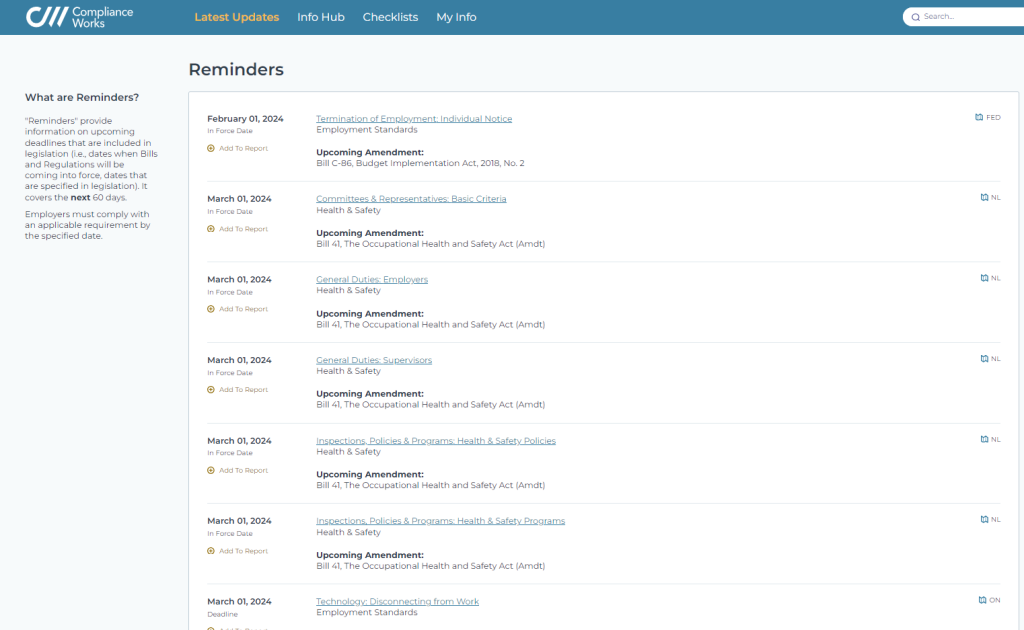Open Committees & Representatives: Basic Criteria link
The width and height of the screenshot is (1024, 630).
coord(411,199)
